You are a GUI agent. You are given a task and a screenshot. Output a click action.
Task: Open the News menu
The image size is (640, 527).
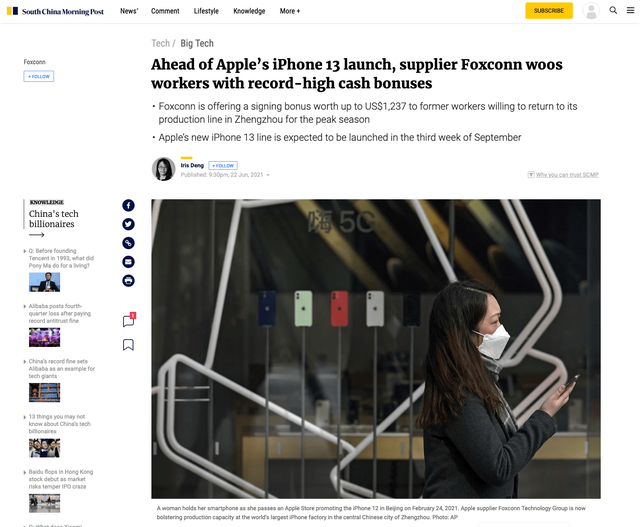click(x=129, y=11)
